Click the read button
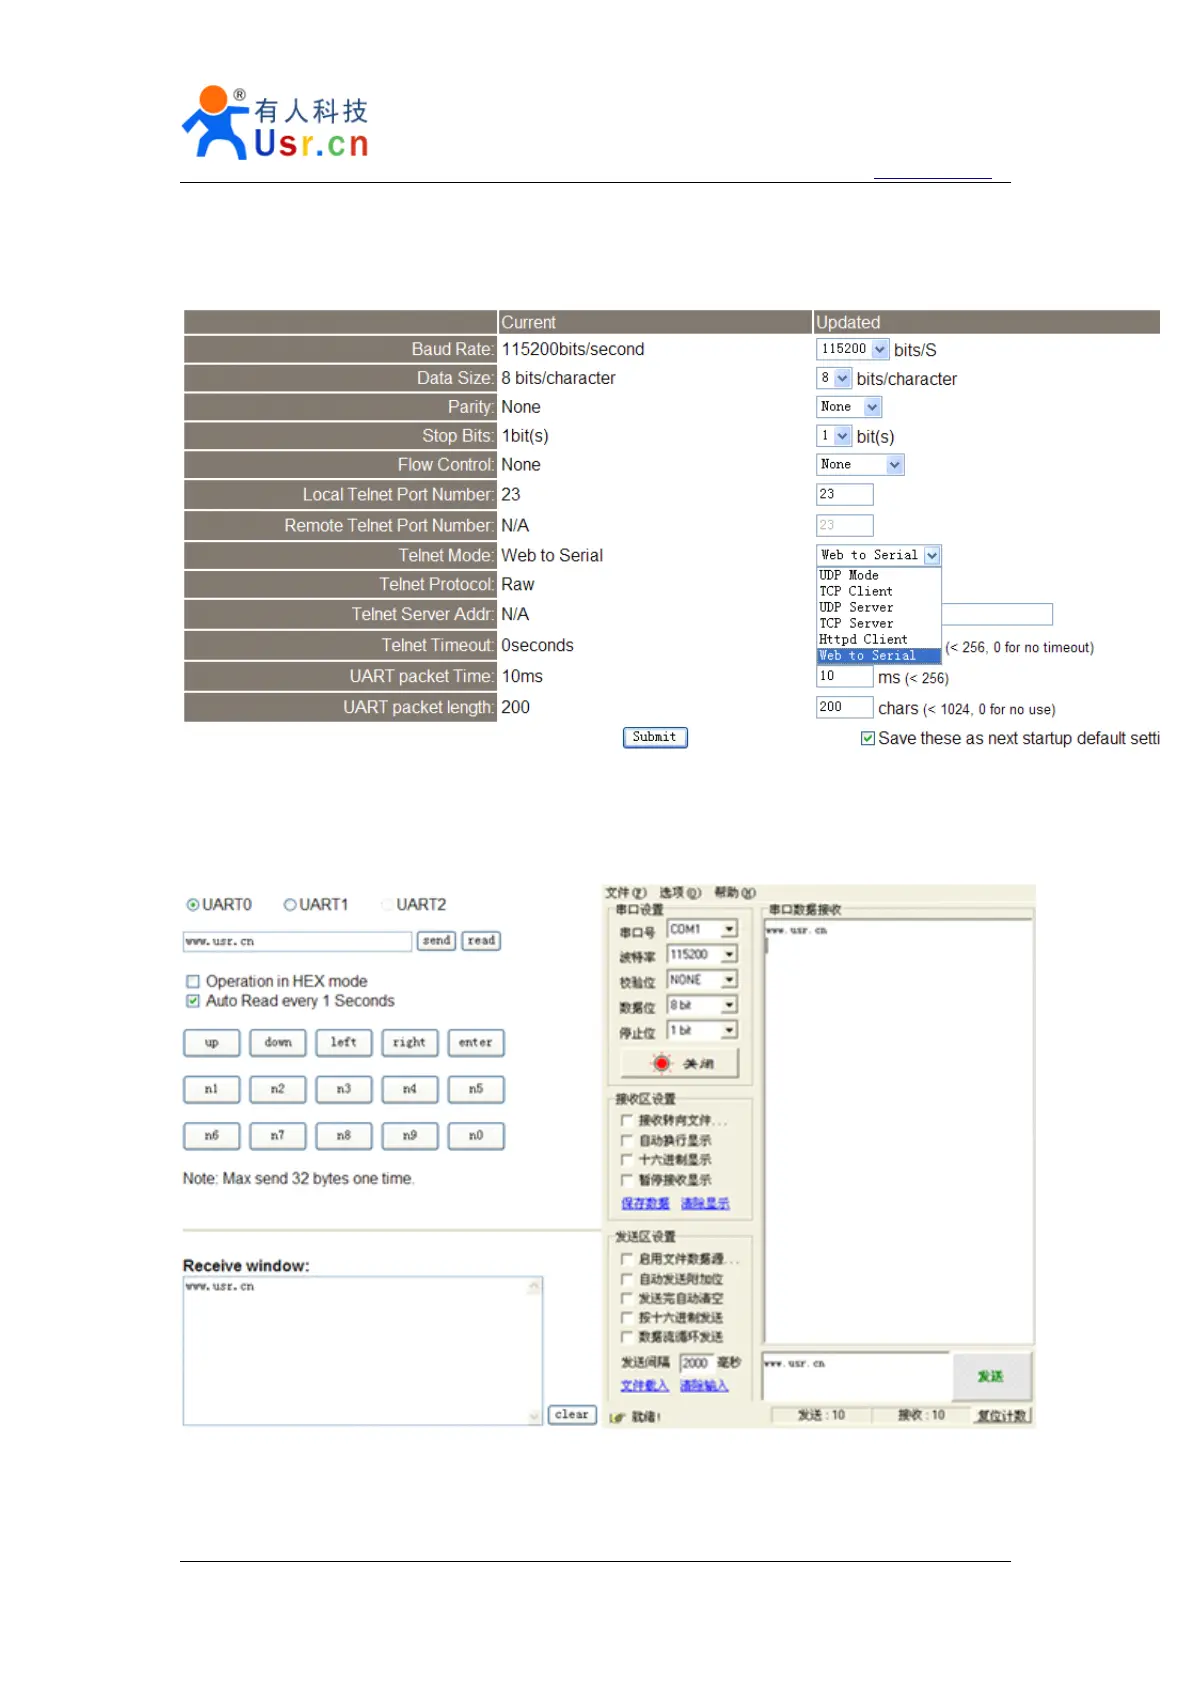Image resolution: width=1191 pixels, height=1684 pixels. point(481,941)
